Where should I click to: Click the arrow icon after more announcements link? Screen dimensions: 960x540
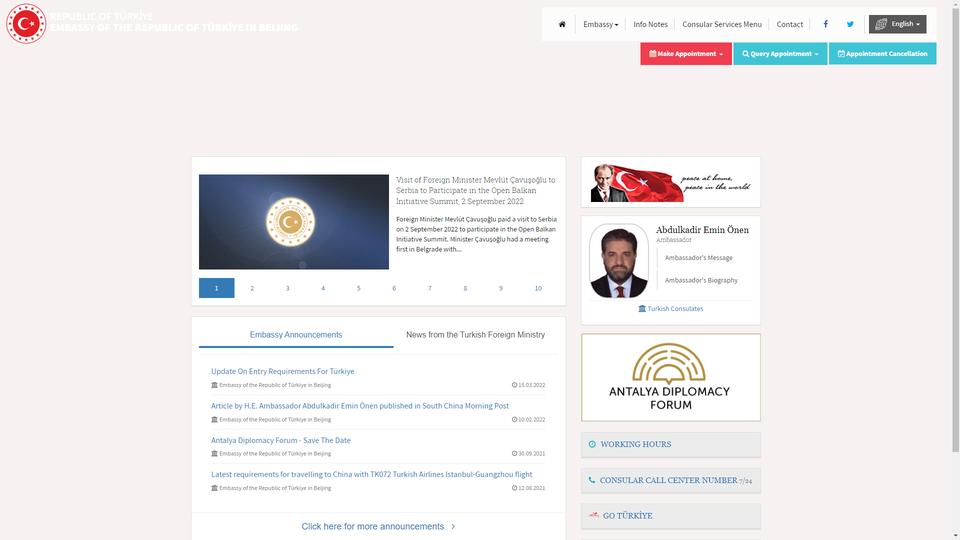pyautogui.click(x=453, y=527)
